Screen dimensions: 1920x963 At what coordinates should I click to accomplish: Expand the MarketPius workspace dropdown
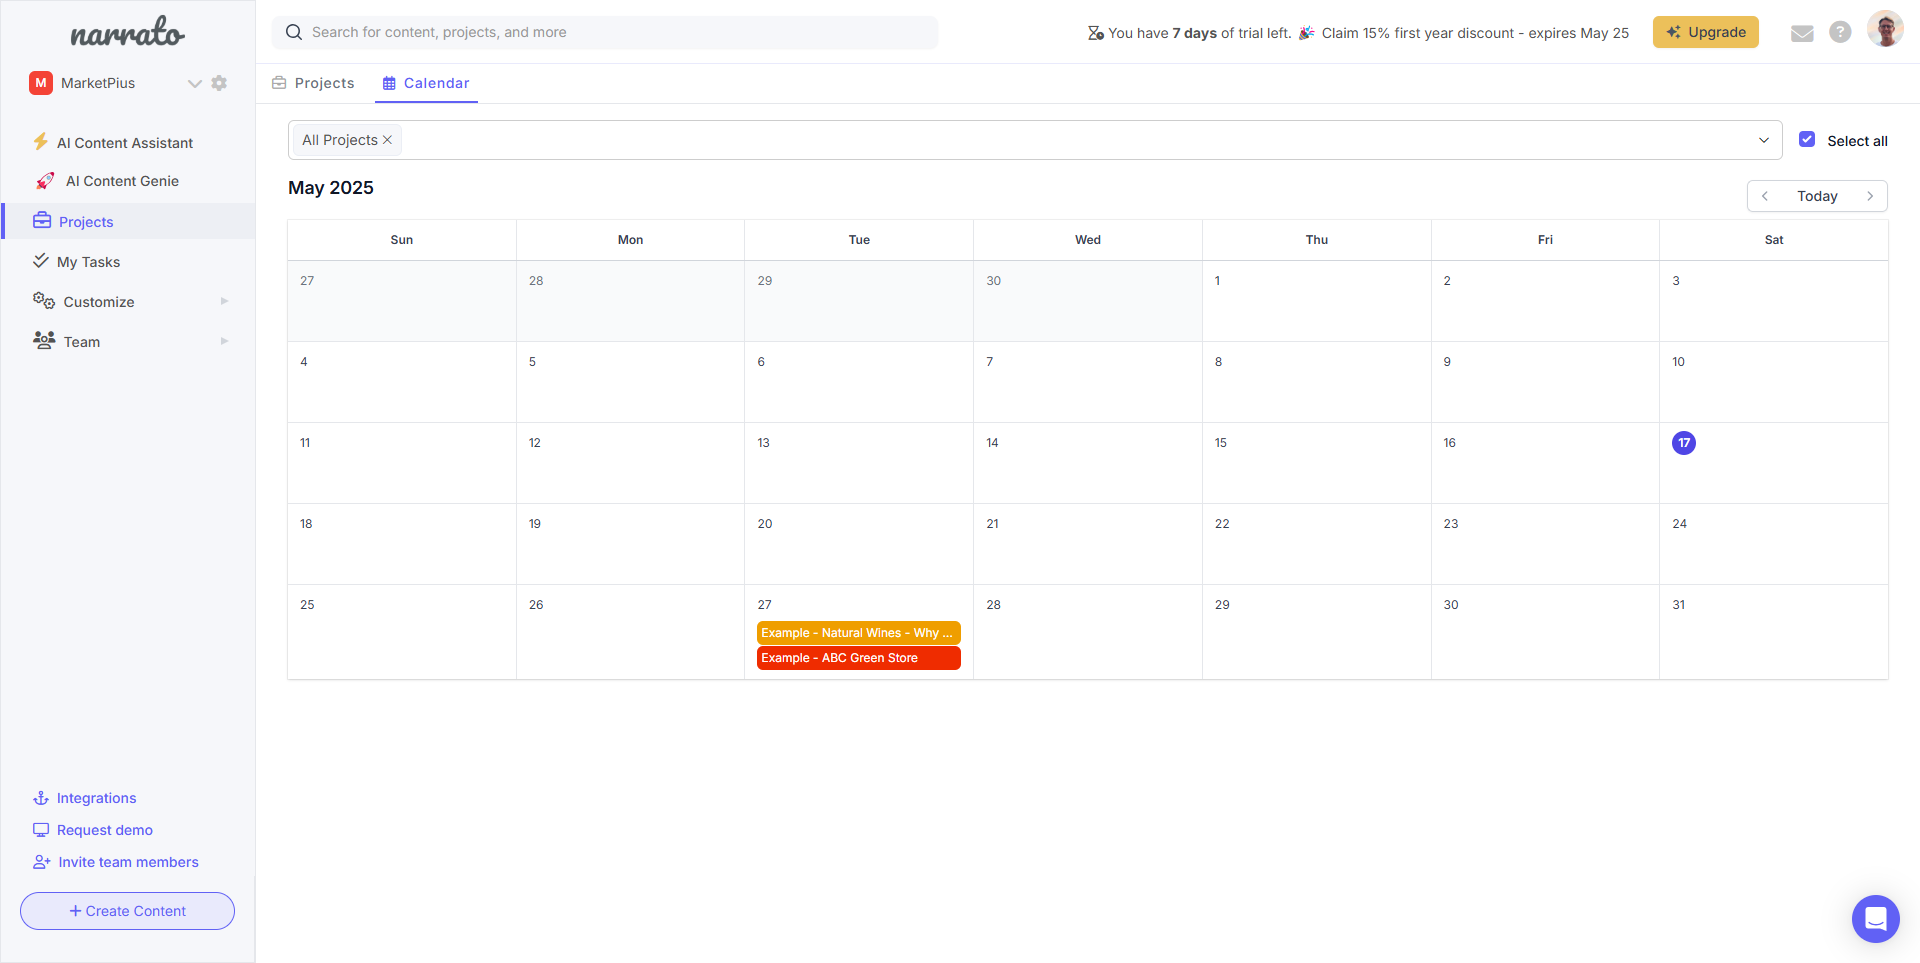(x=194, y=83)
